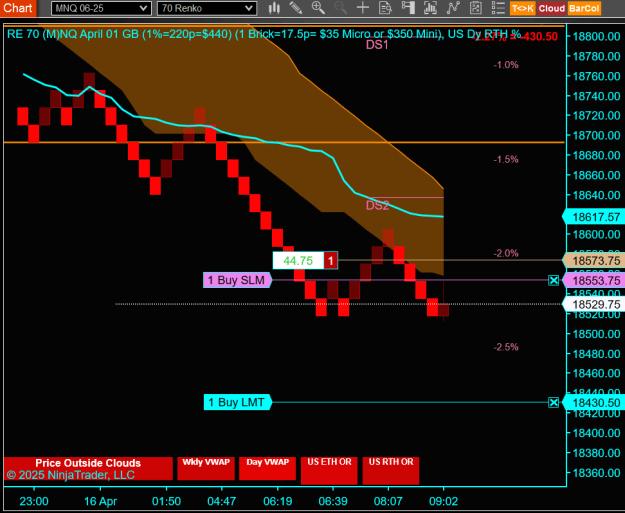Click the -1.5% level label
This screenshot has width=625, height=513.
[506, 159]
